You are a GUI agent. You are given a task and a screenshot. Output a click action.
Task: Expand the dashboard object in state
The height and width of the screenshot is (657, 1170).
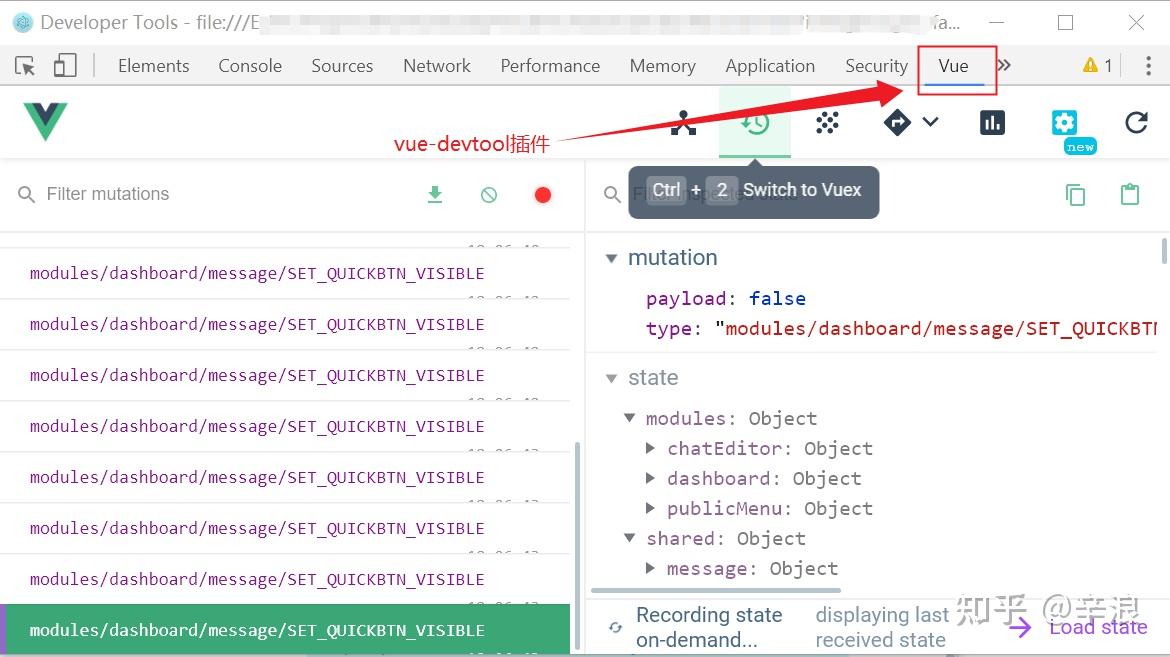coord(651,478)
